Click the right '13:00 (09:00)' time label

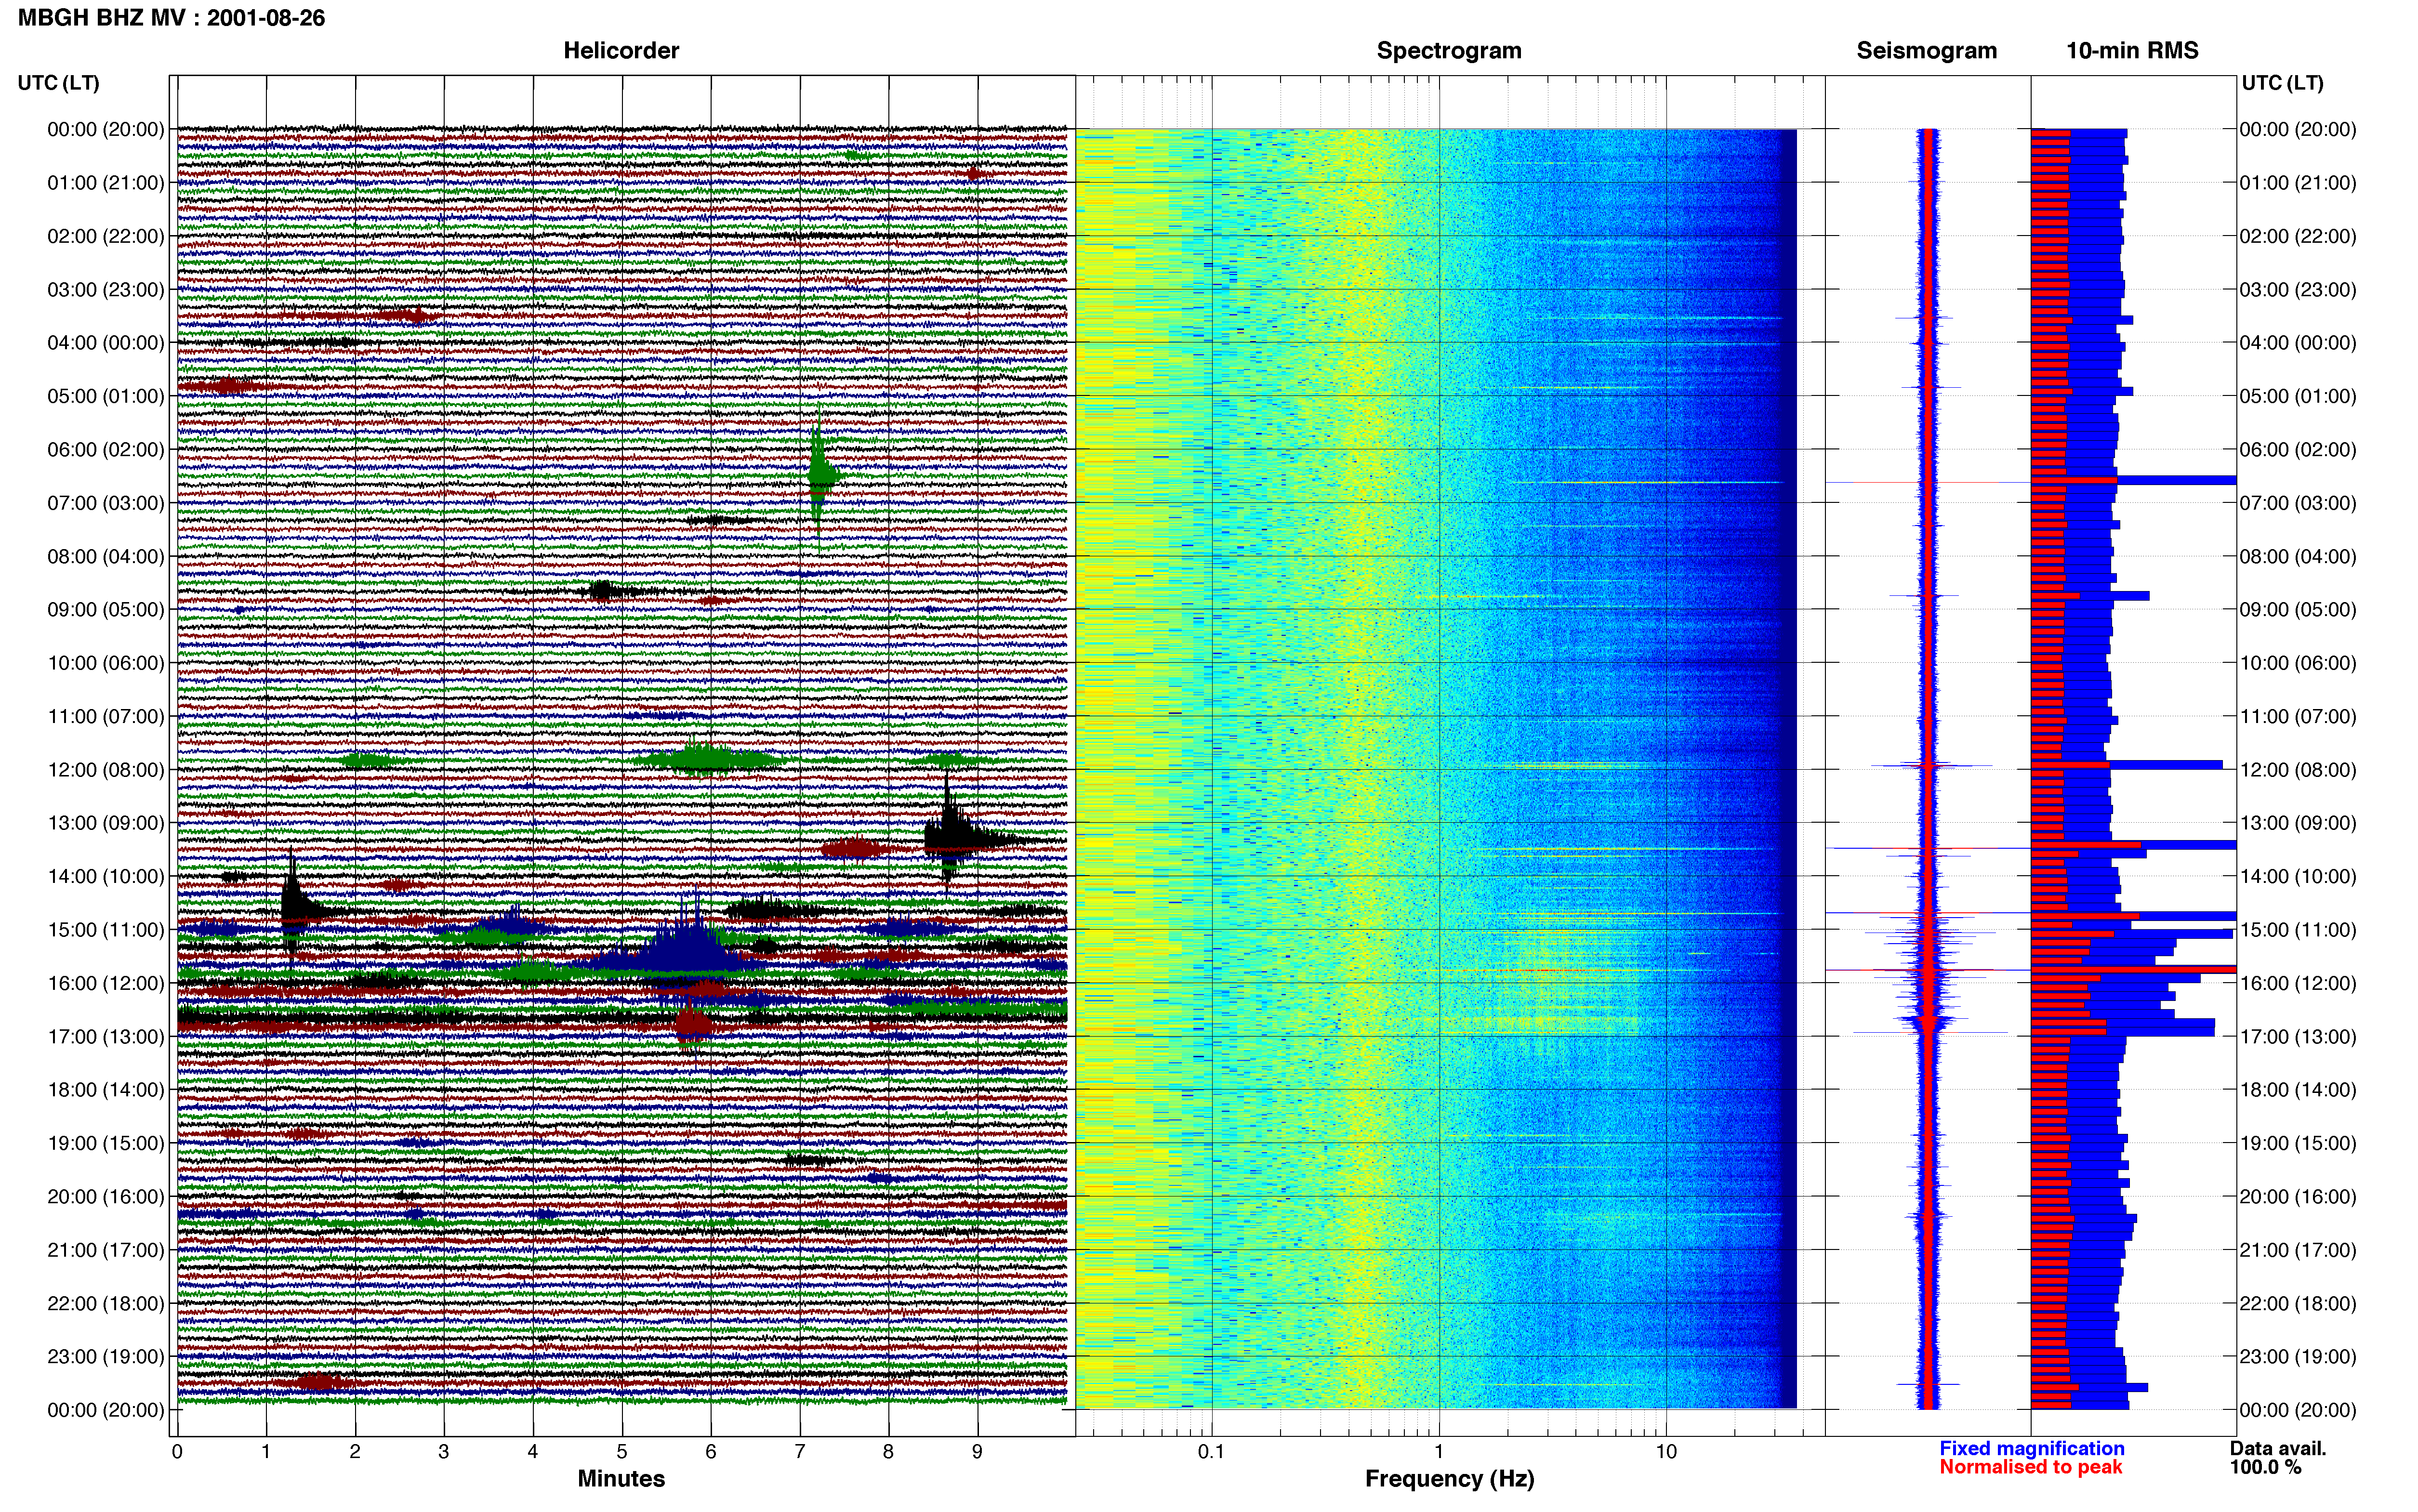click(2298, 823)
